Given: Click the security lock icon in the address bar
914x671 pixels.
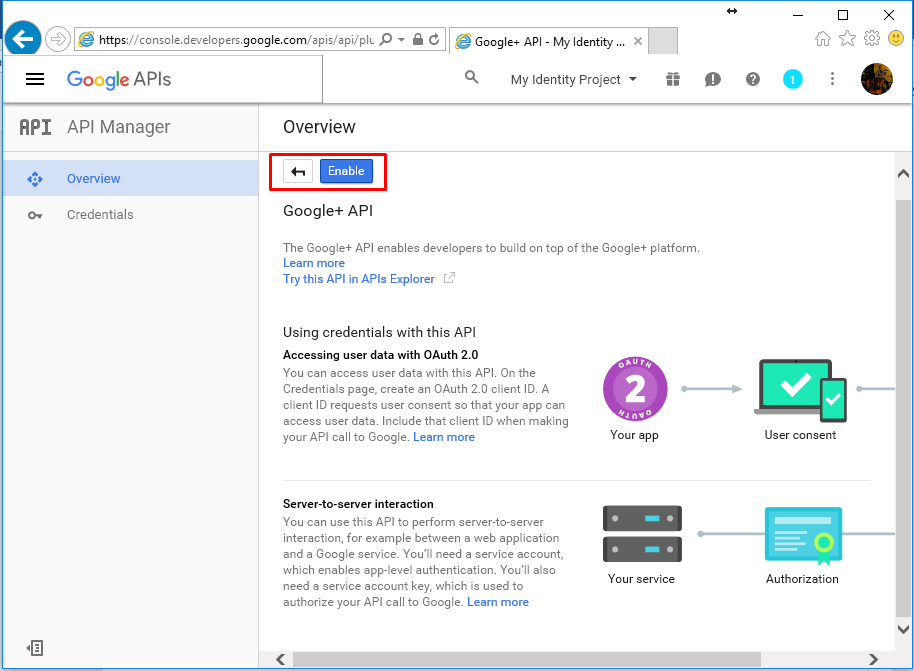Looking at the screenshot, I should [x=417, y=39].
